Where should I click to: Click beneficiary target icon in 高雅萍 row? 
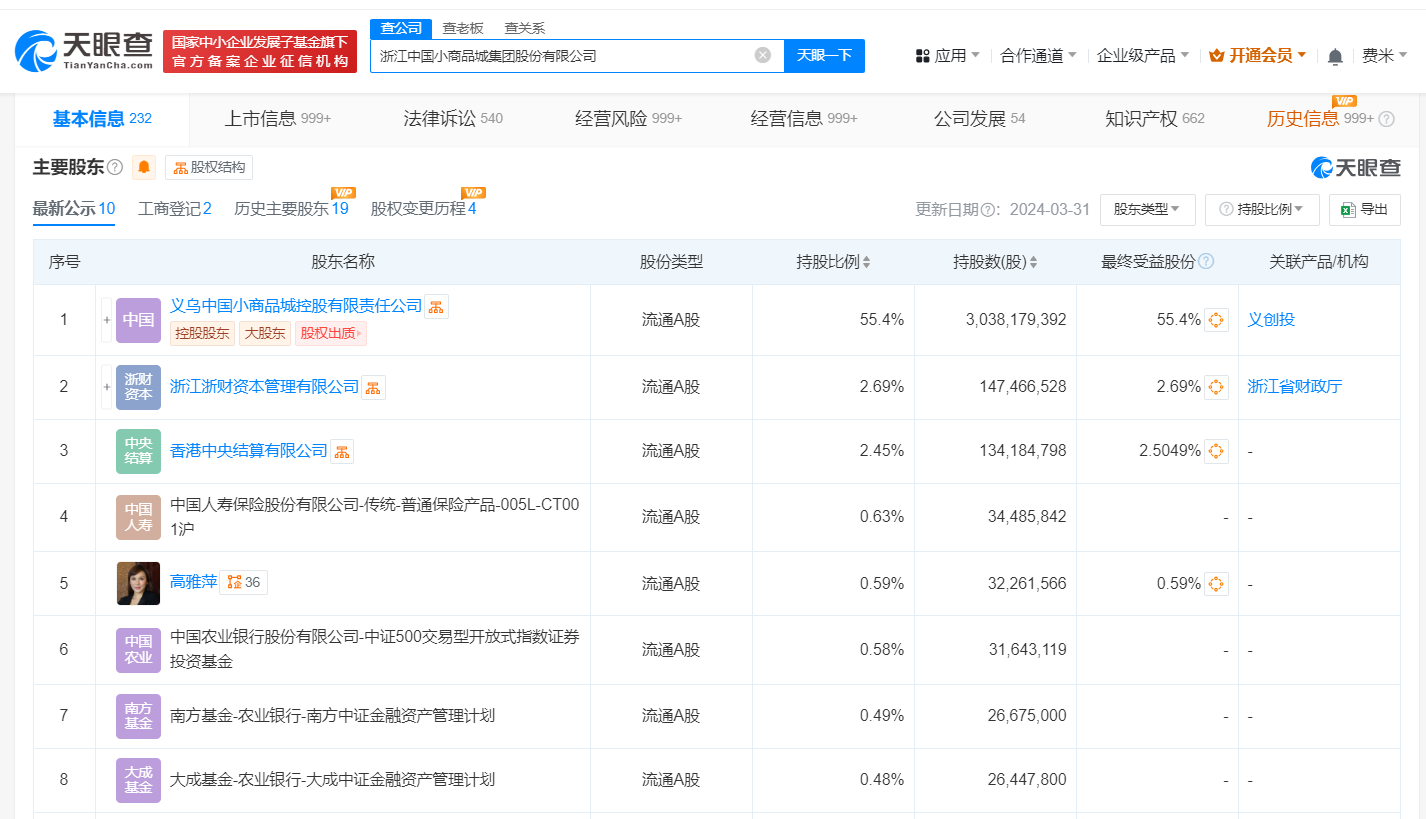(x=1216, y=583)
